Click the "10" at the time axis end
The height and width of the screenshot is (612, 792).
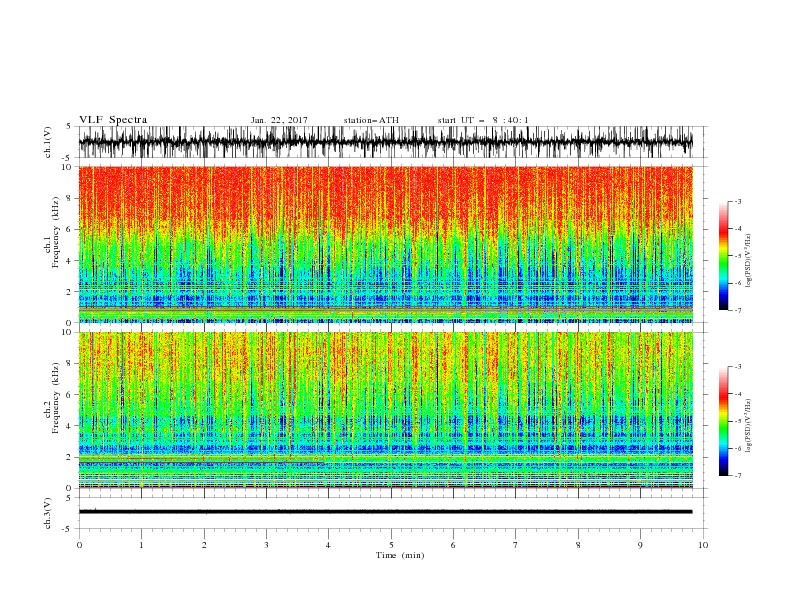click(x=703, y=545)
